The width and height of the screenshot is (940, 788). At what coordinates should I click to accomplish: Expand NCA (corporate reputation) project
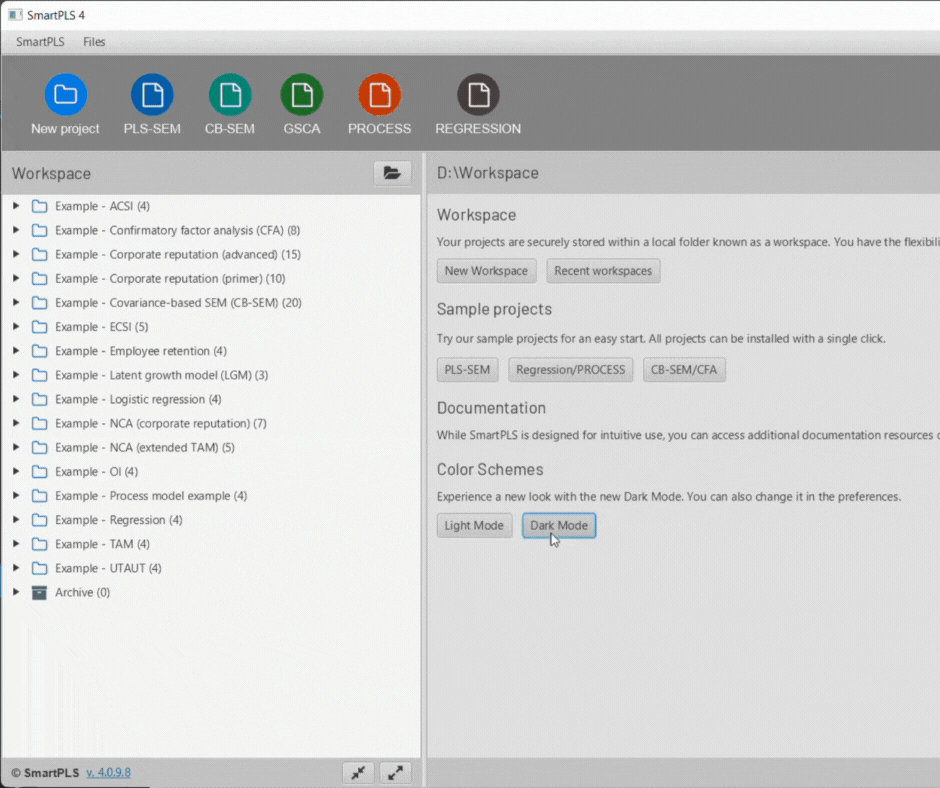[16, 423]
